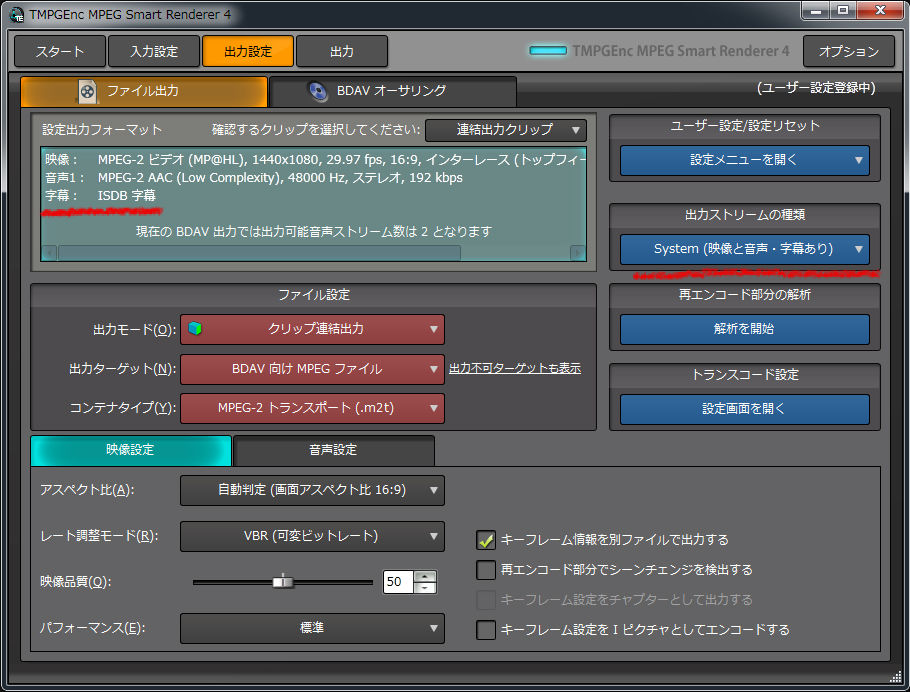This screenshot has width=910, height=692.
Task: Enable 再エンコード部分でシーンチェンジを検出する
Action: [486, 570]
